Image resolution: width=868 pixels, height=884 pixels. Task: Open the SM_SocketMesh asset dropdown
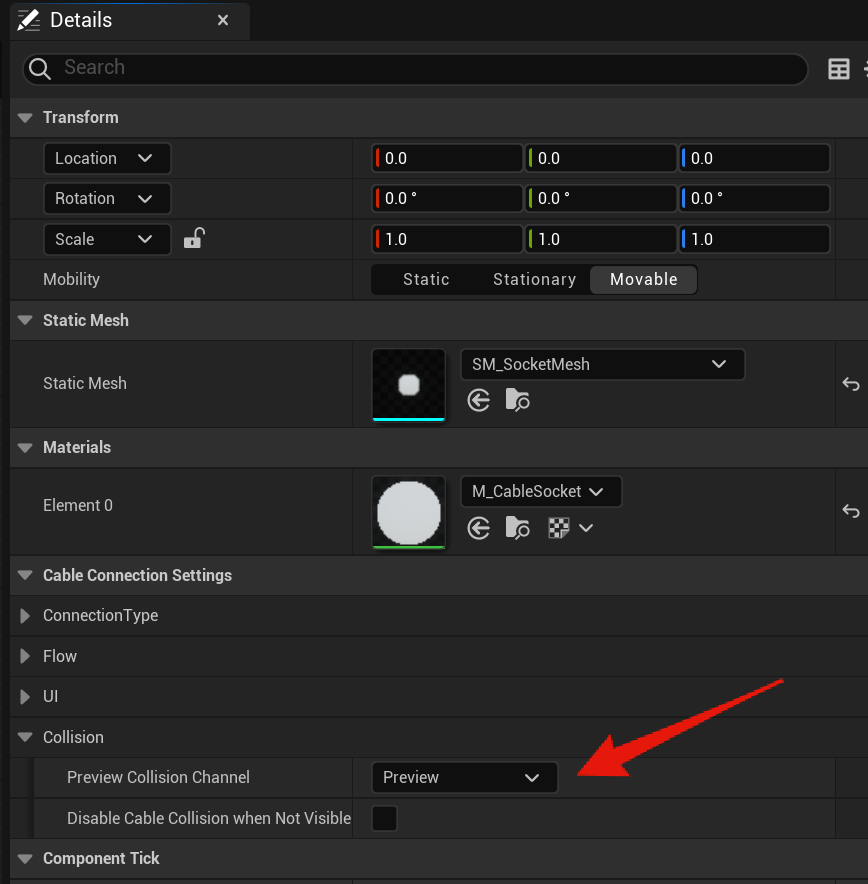tap(602, 365)
